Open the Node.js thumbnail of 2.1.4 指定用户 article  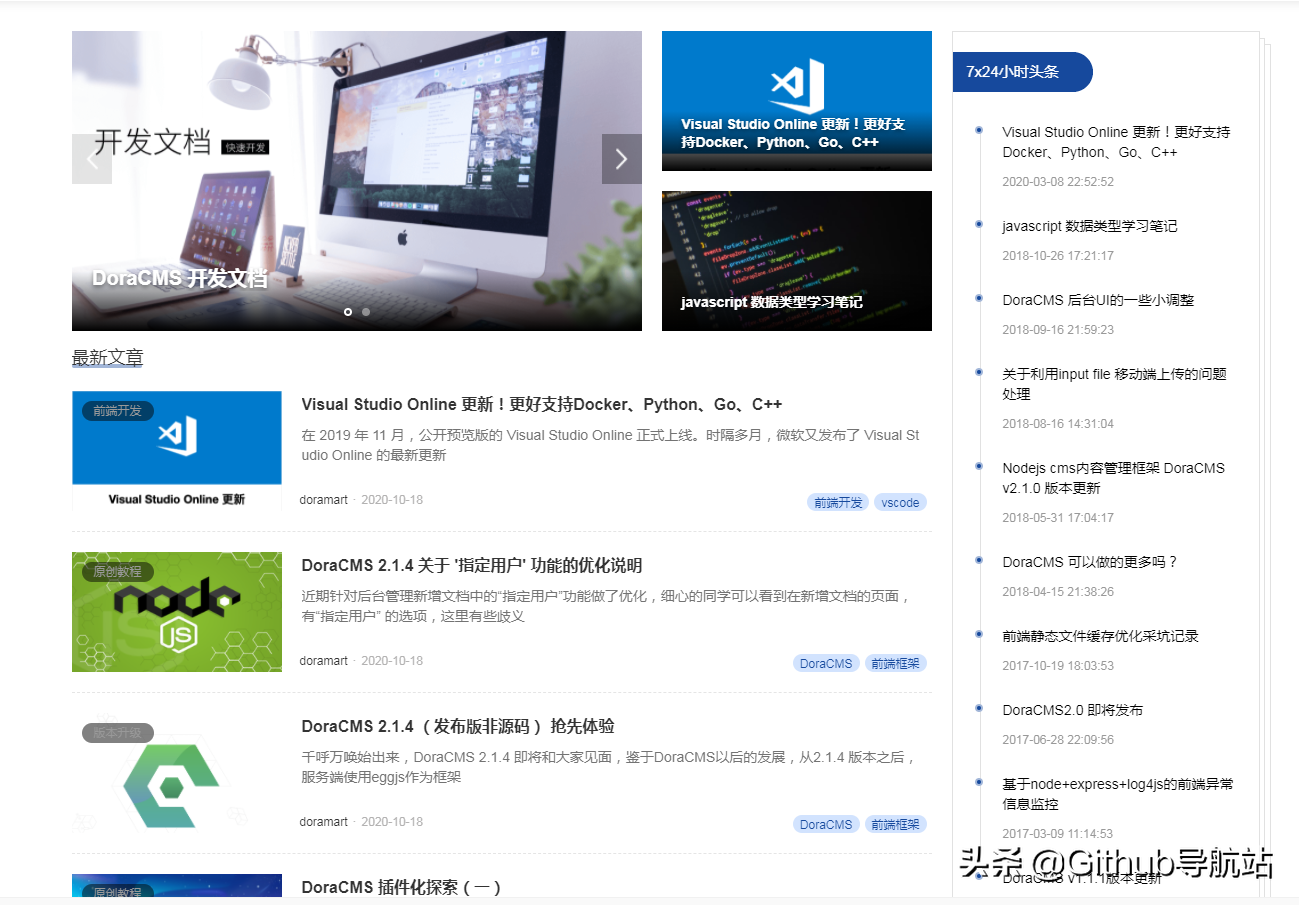click(177, 612)
